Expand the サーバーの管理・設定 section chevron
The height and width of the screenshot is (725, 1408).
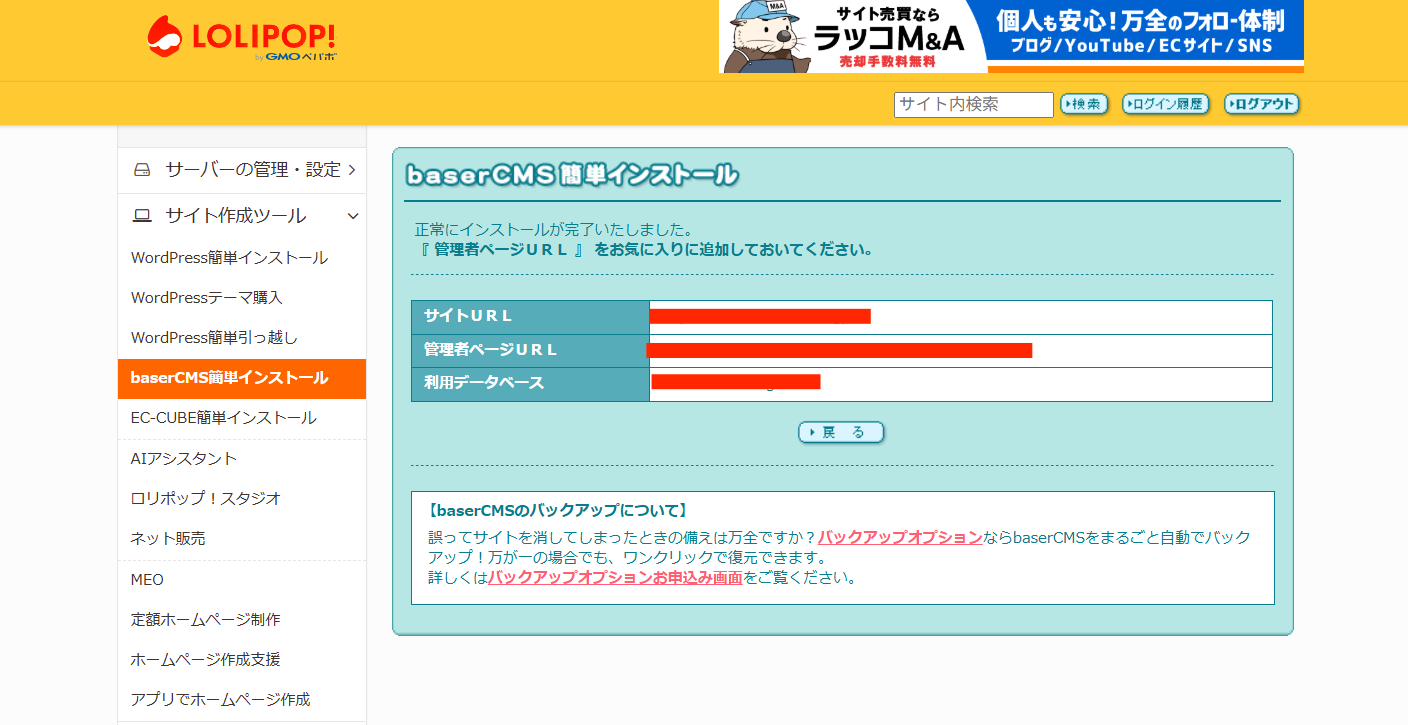pyautogui.click(x=352, y=170)
